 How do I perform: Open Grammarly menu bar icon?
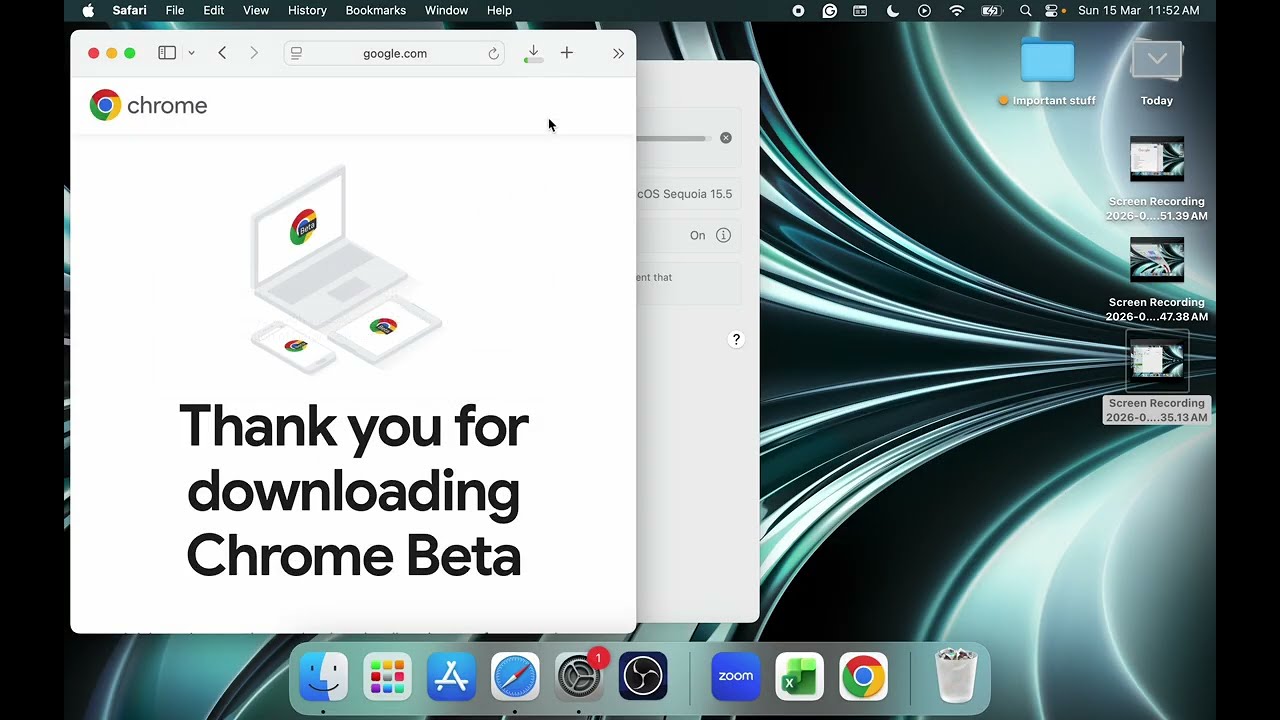[830, 11]
